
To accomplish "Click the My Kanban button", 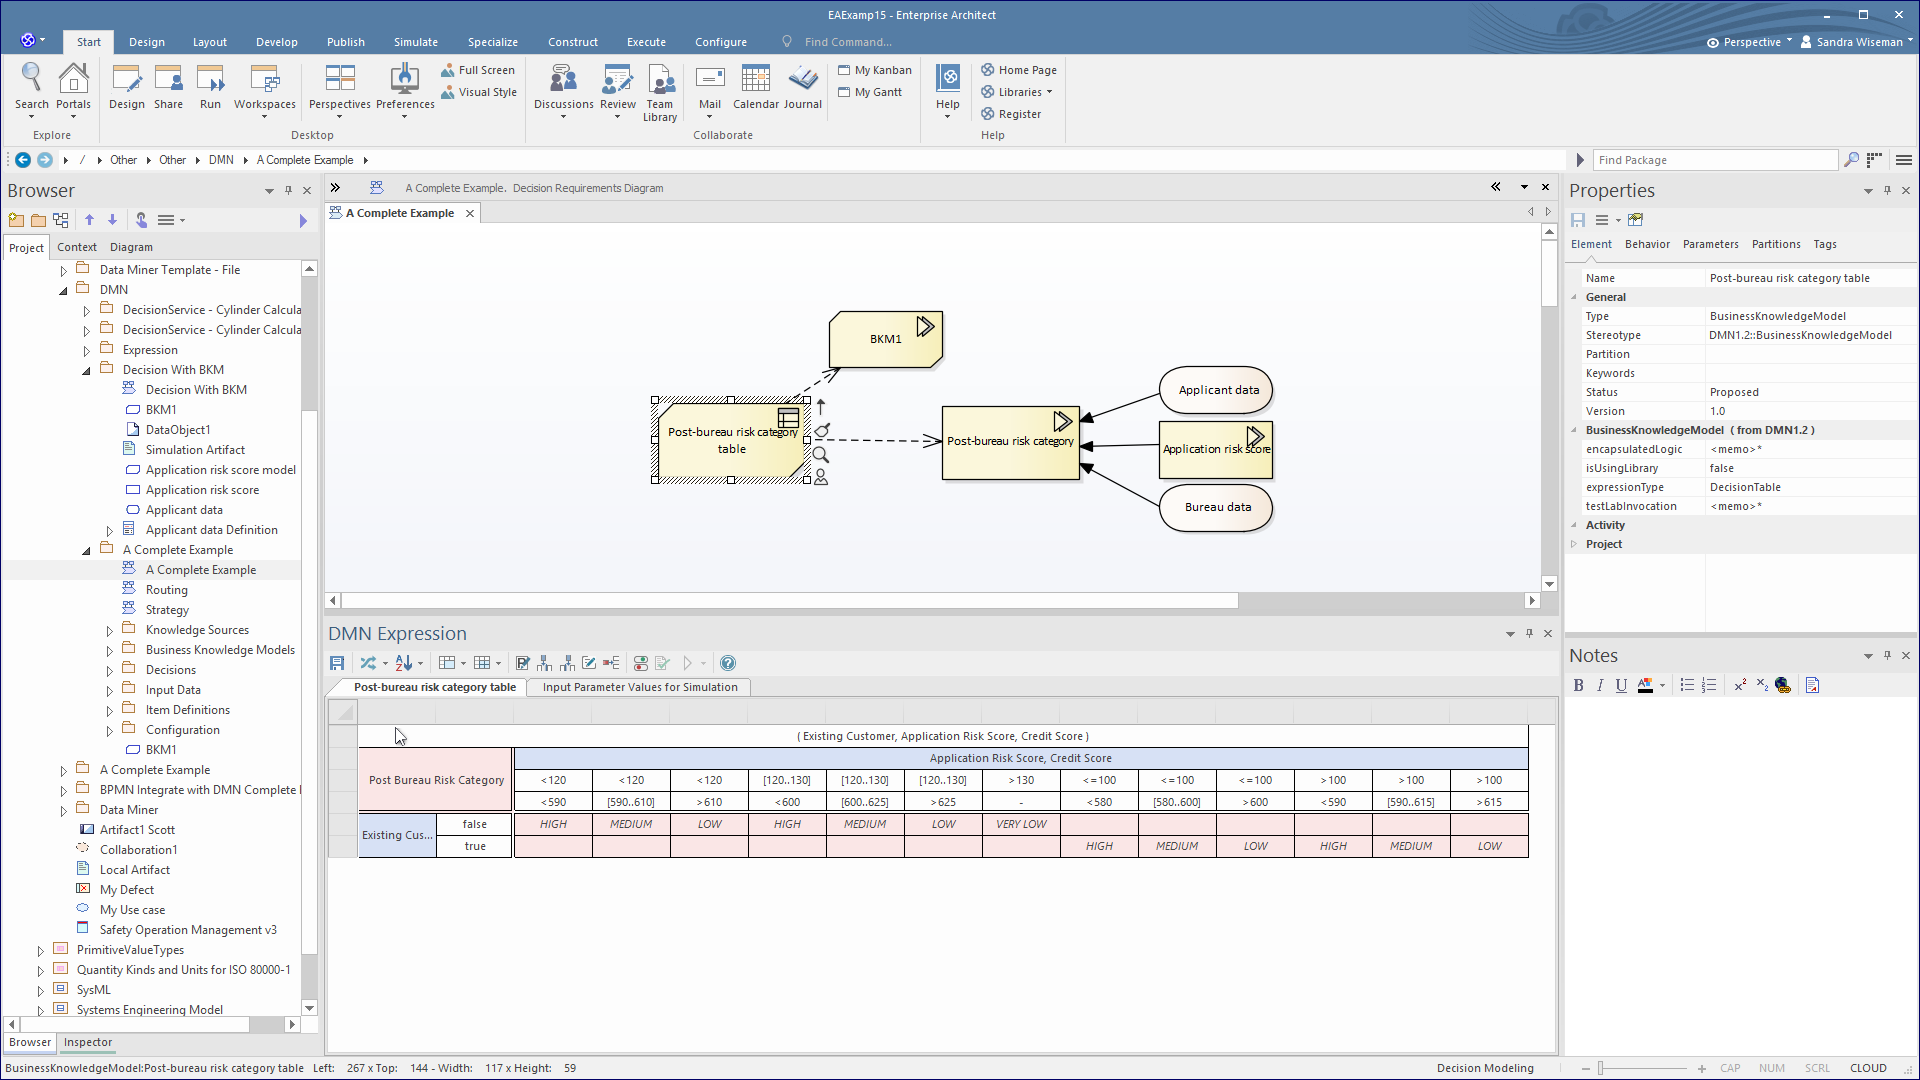I will coord(876,70).
